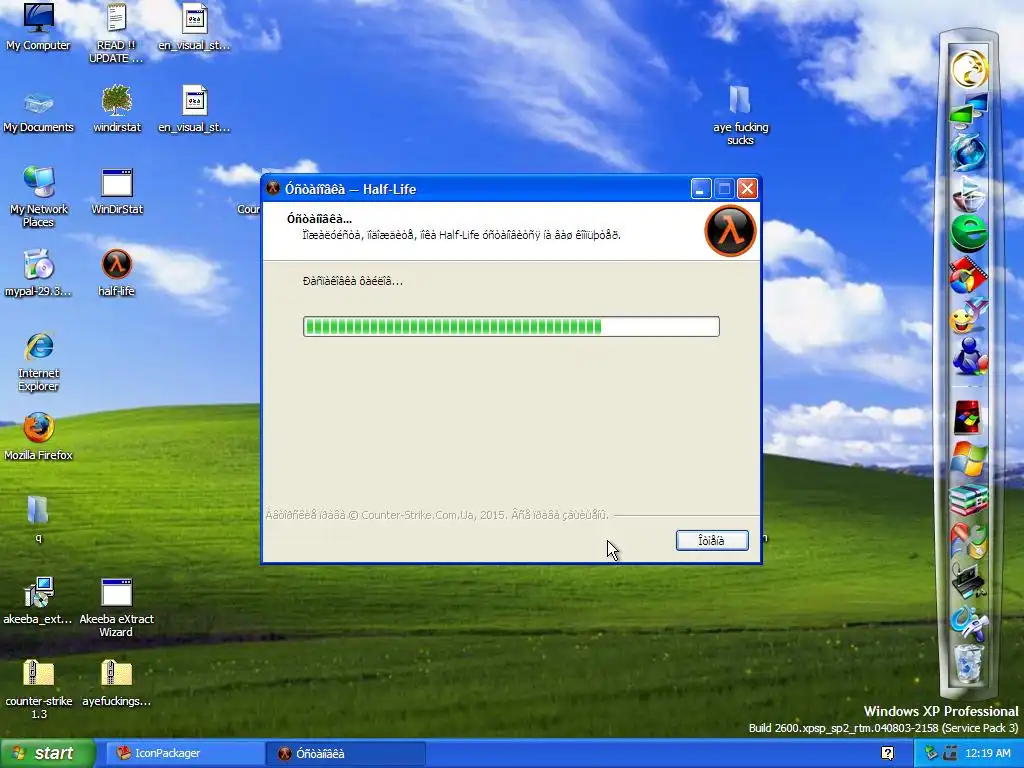
Task: Select the lowercase windirstat tree icon
Action: pyautogui.click(x=117, y=110)
